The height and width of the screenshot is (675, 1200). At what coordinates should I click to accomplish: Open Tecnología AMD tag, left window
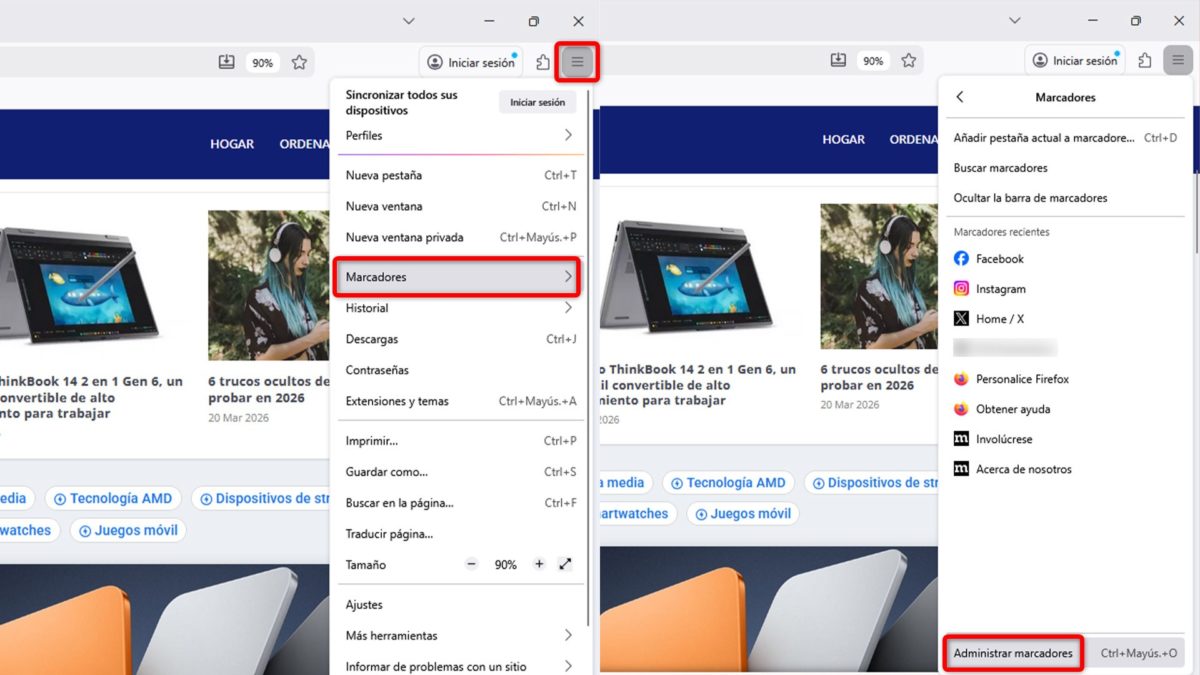coord(113,498)
